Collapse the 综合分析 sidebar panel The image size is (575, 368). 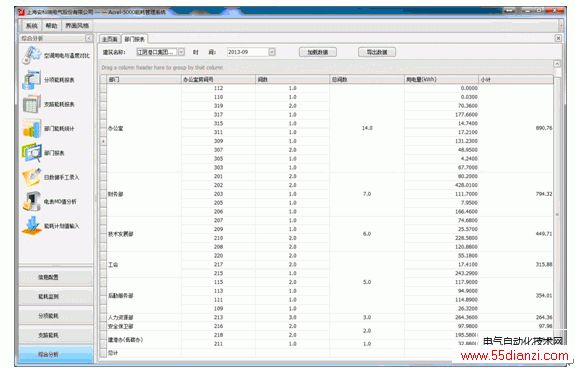89,38
